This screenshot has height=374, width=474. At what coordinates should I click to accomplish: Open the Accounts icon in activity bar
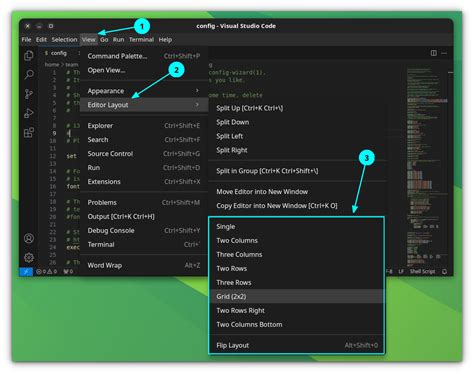29,238
